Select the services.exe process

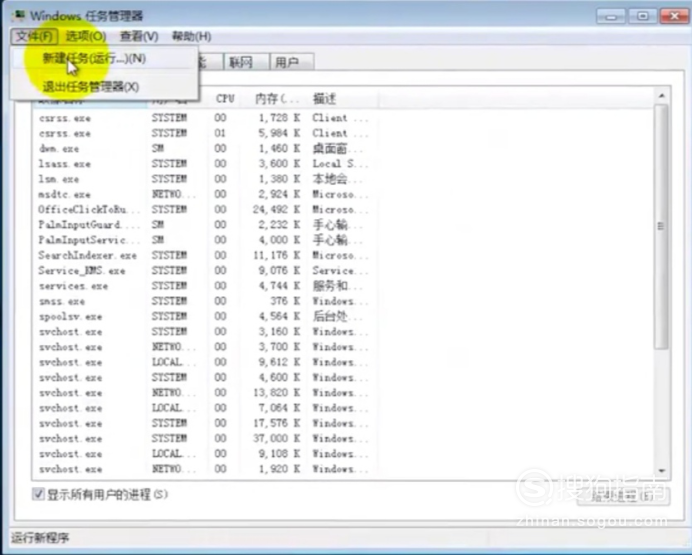pos(203,285)
